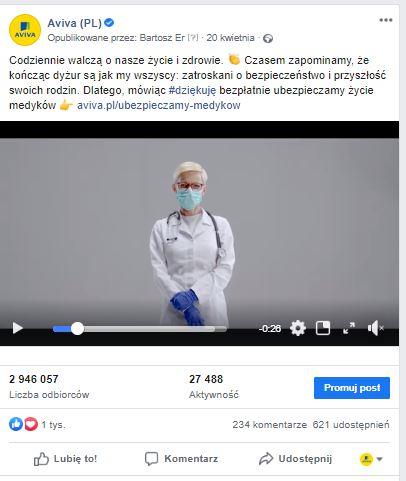The width and height of the screenshot is (406, 481).
Task: Click the globe public visibility icon
Action: [268, 38]
